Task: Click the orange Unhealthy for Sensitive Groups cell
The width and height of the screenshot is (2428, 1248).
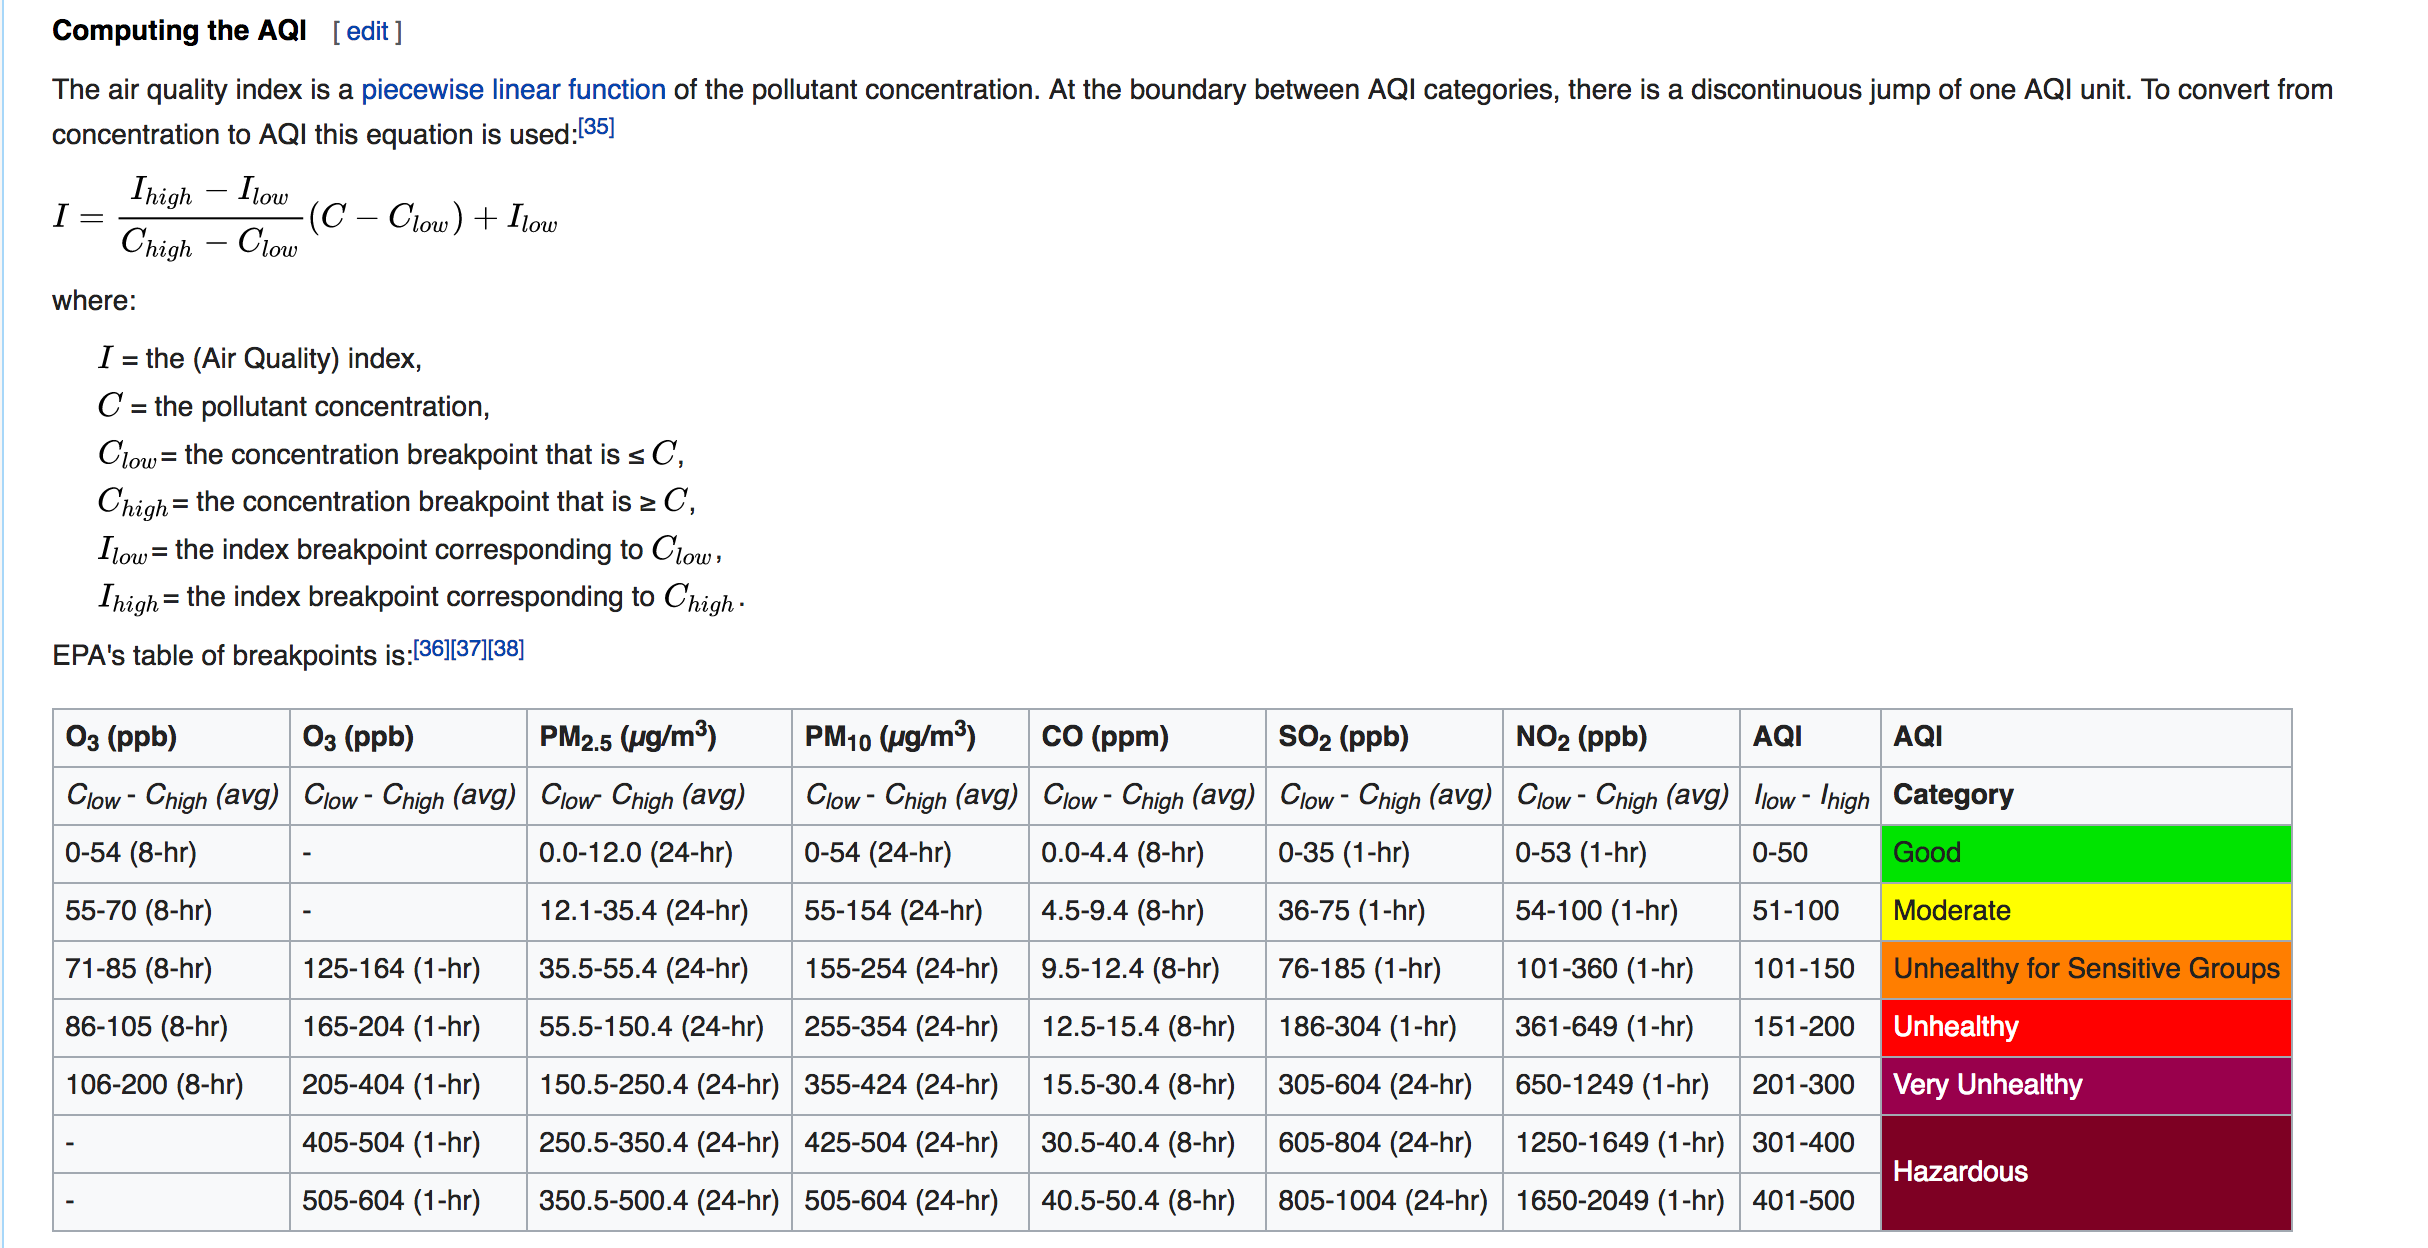Action: (x=2085, y=969)
